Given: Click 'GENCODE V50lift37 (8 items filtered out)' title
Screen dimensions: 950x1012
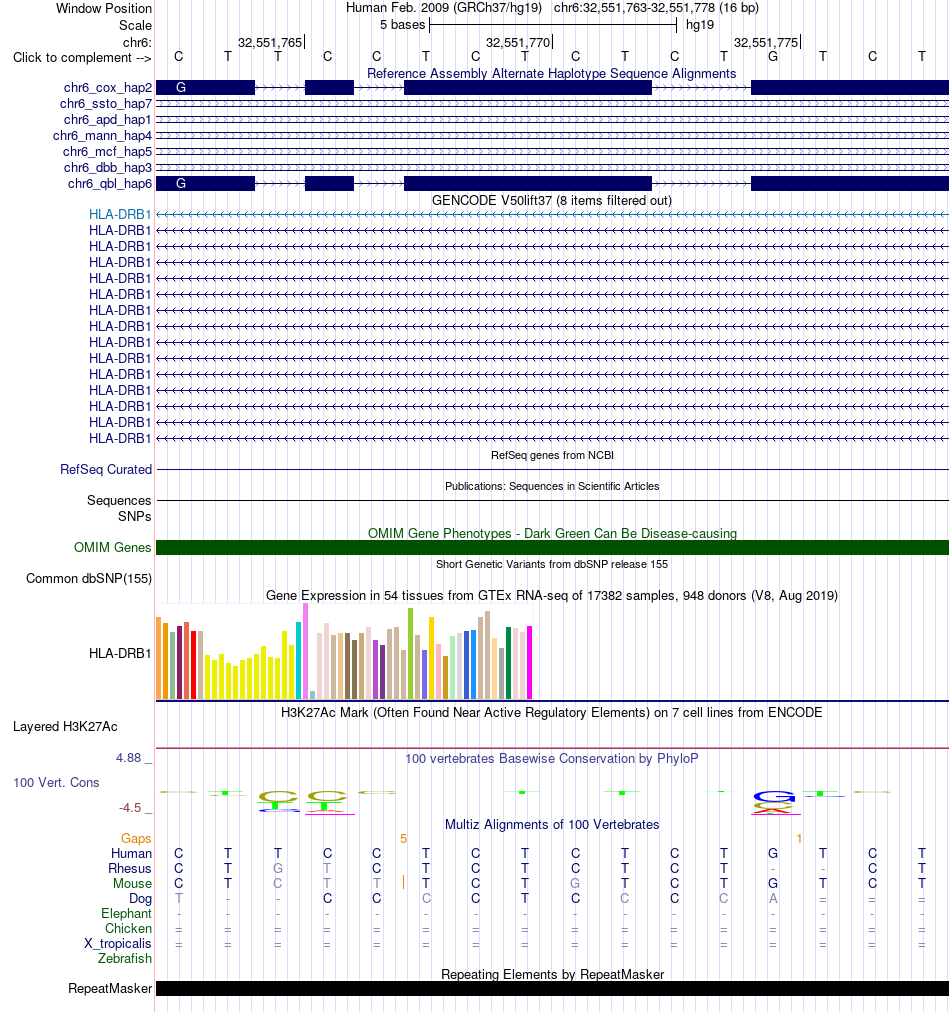Looking at the screenshot, I should pos(552,201).
